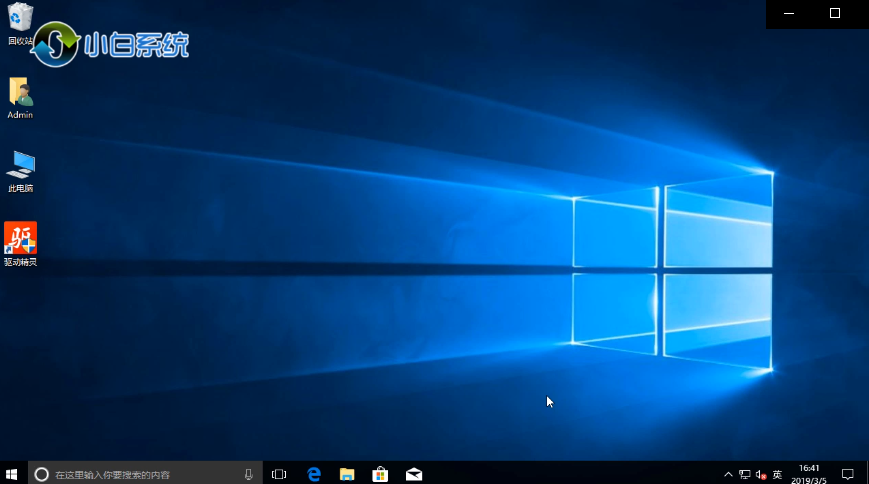Screen dimensions: 869x484
Task: Click the microphone icon in search box
Action: [248, 474]
